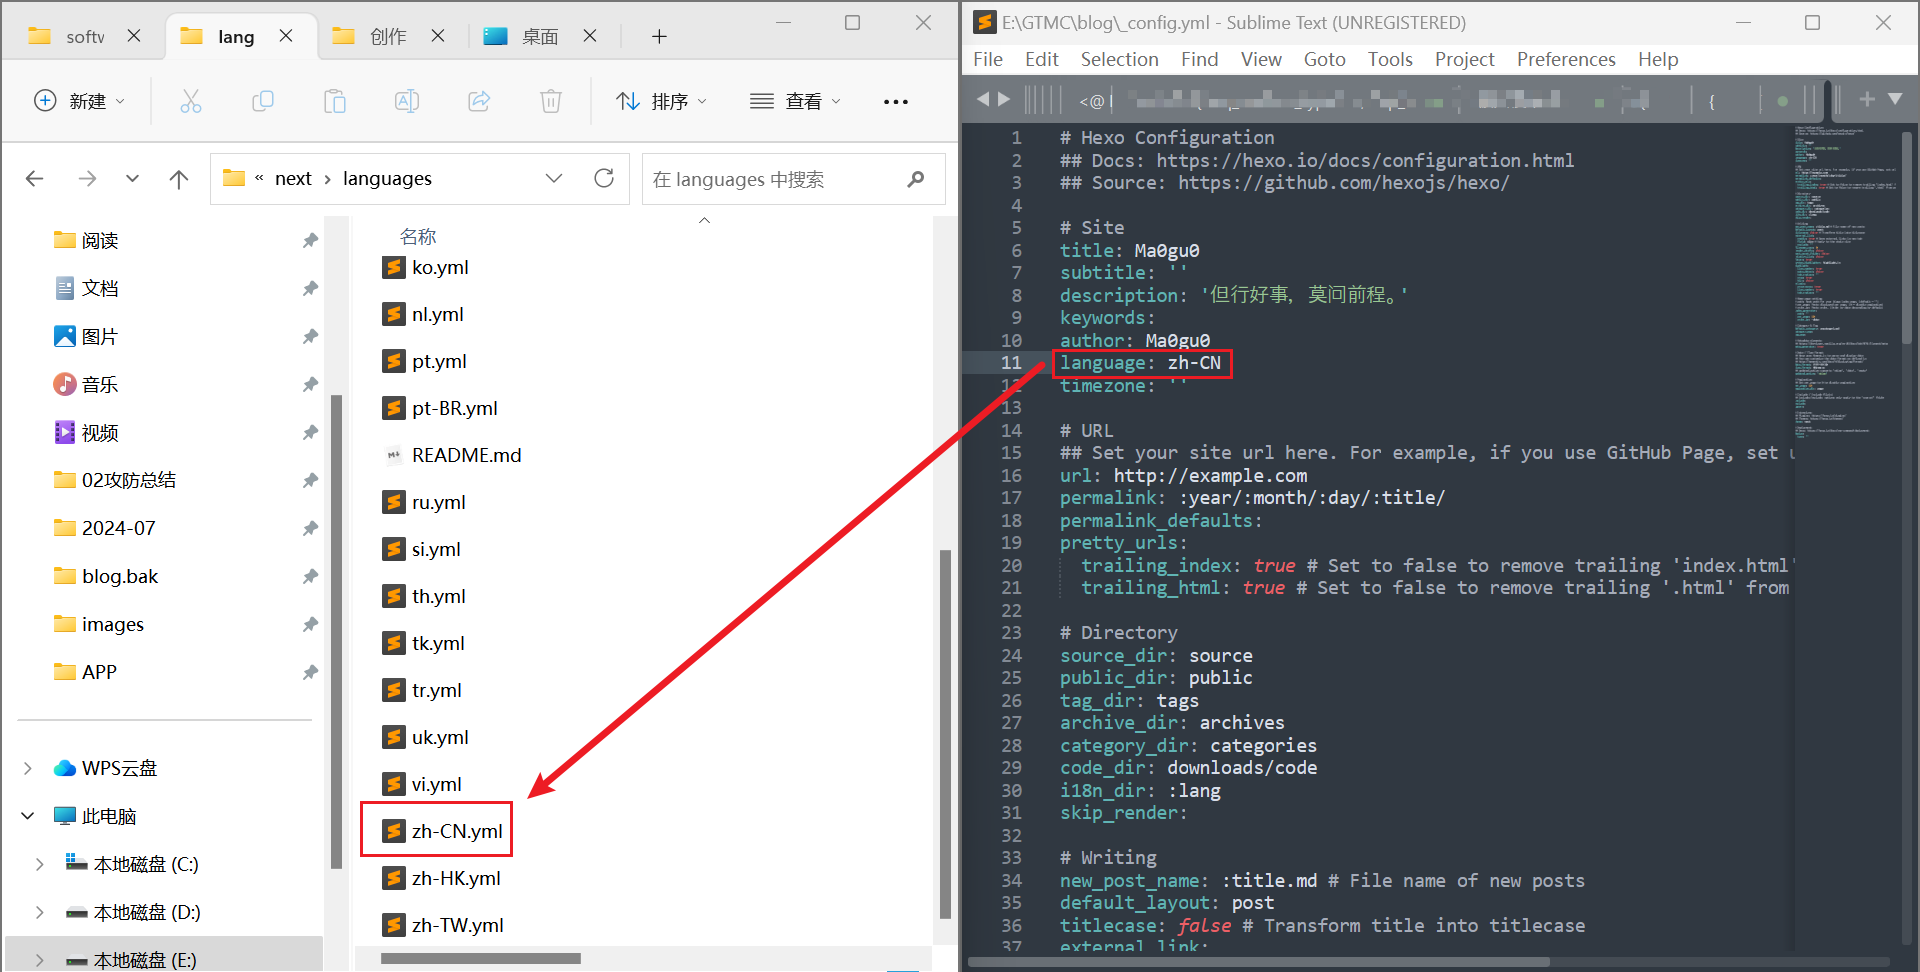The image size is (1920, 972).
Task: Close the 'softv' Explorer tab
Action: pyautogui.click(x=134, y=36)
